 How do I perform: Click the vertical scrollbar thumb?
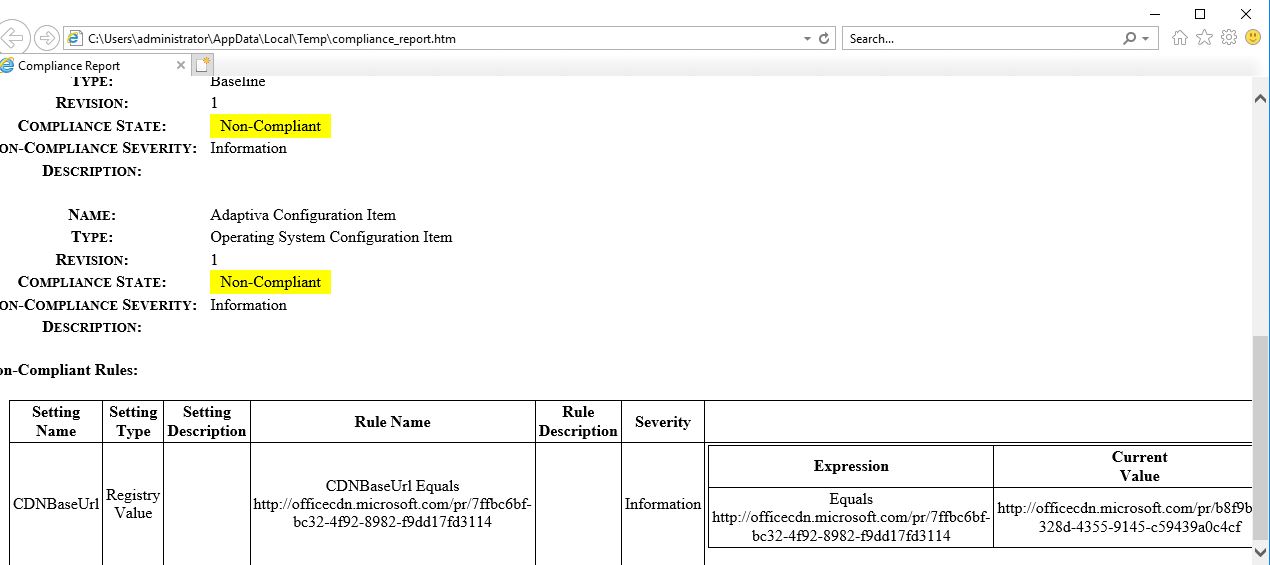1260,437
